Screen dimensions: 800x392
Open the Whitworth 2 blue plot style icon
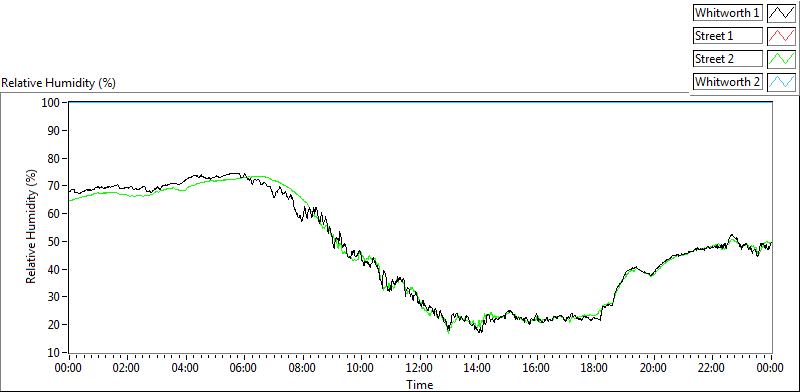click(x=781, y=81)
